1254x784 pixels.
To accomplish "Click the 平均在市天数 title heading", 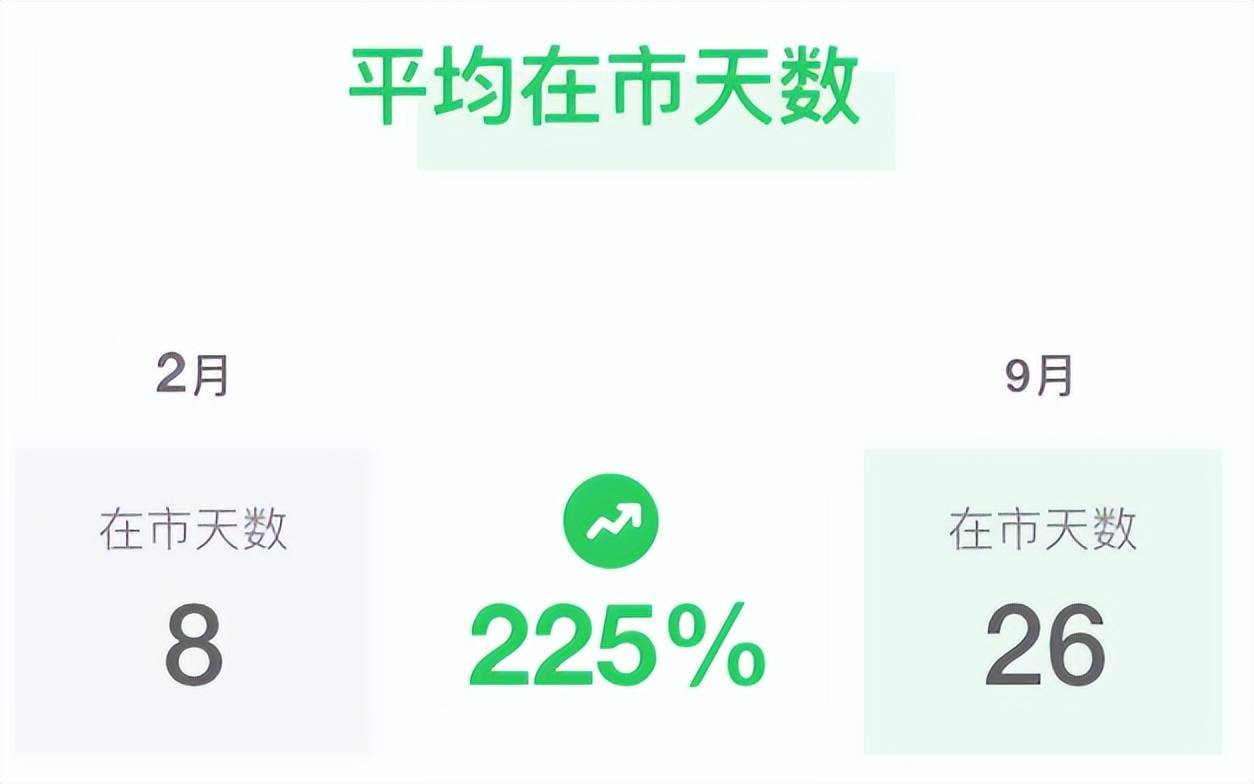I will (604, 88).
